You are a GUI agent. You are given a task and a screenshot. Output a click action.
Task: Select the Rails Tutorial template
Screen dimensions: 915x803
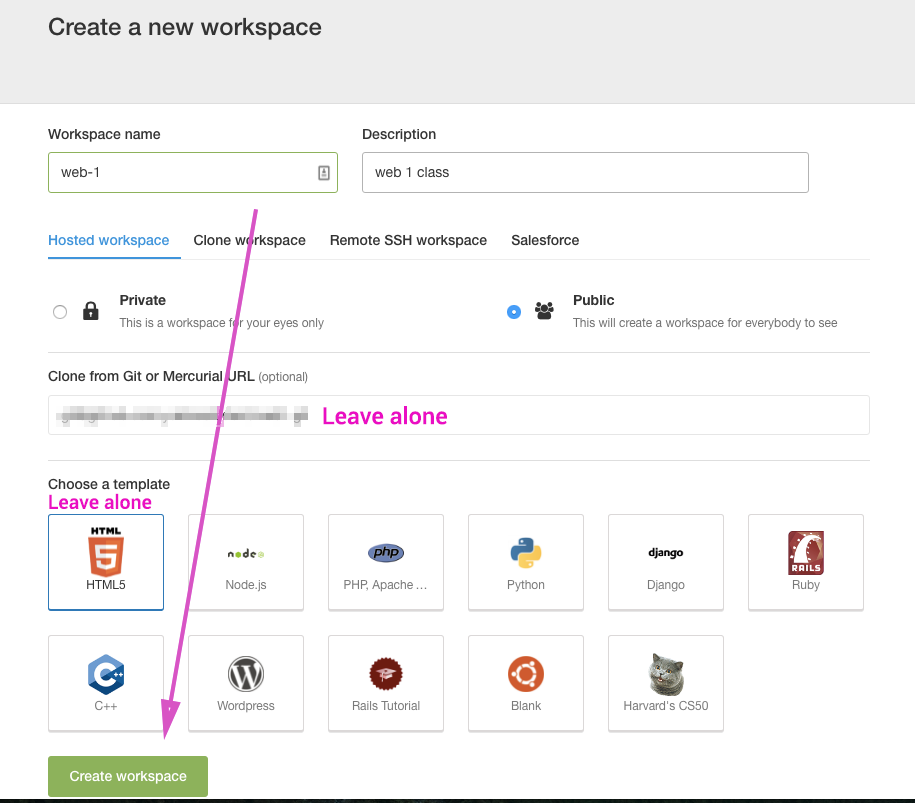386,682
